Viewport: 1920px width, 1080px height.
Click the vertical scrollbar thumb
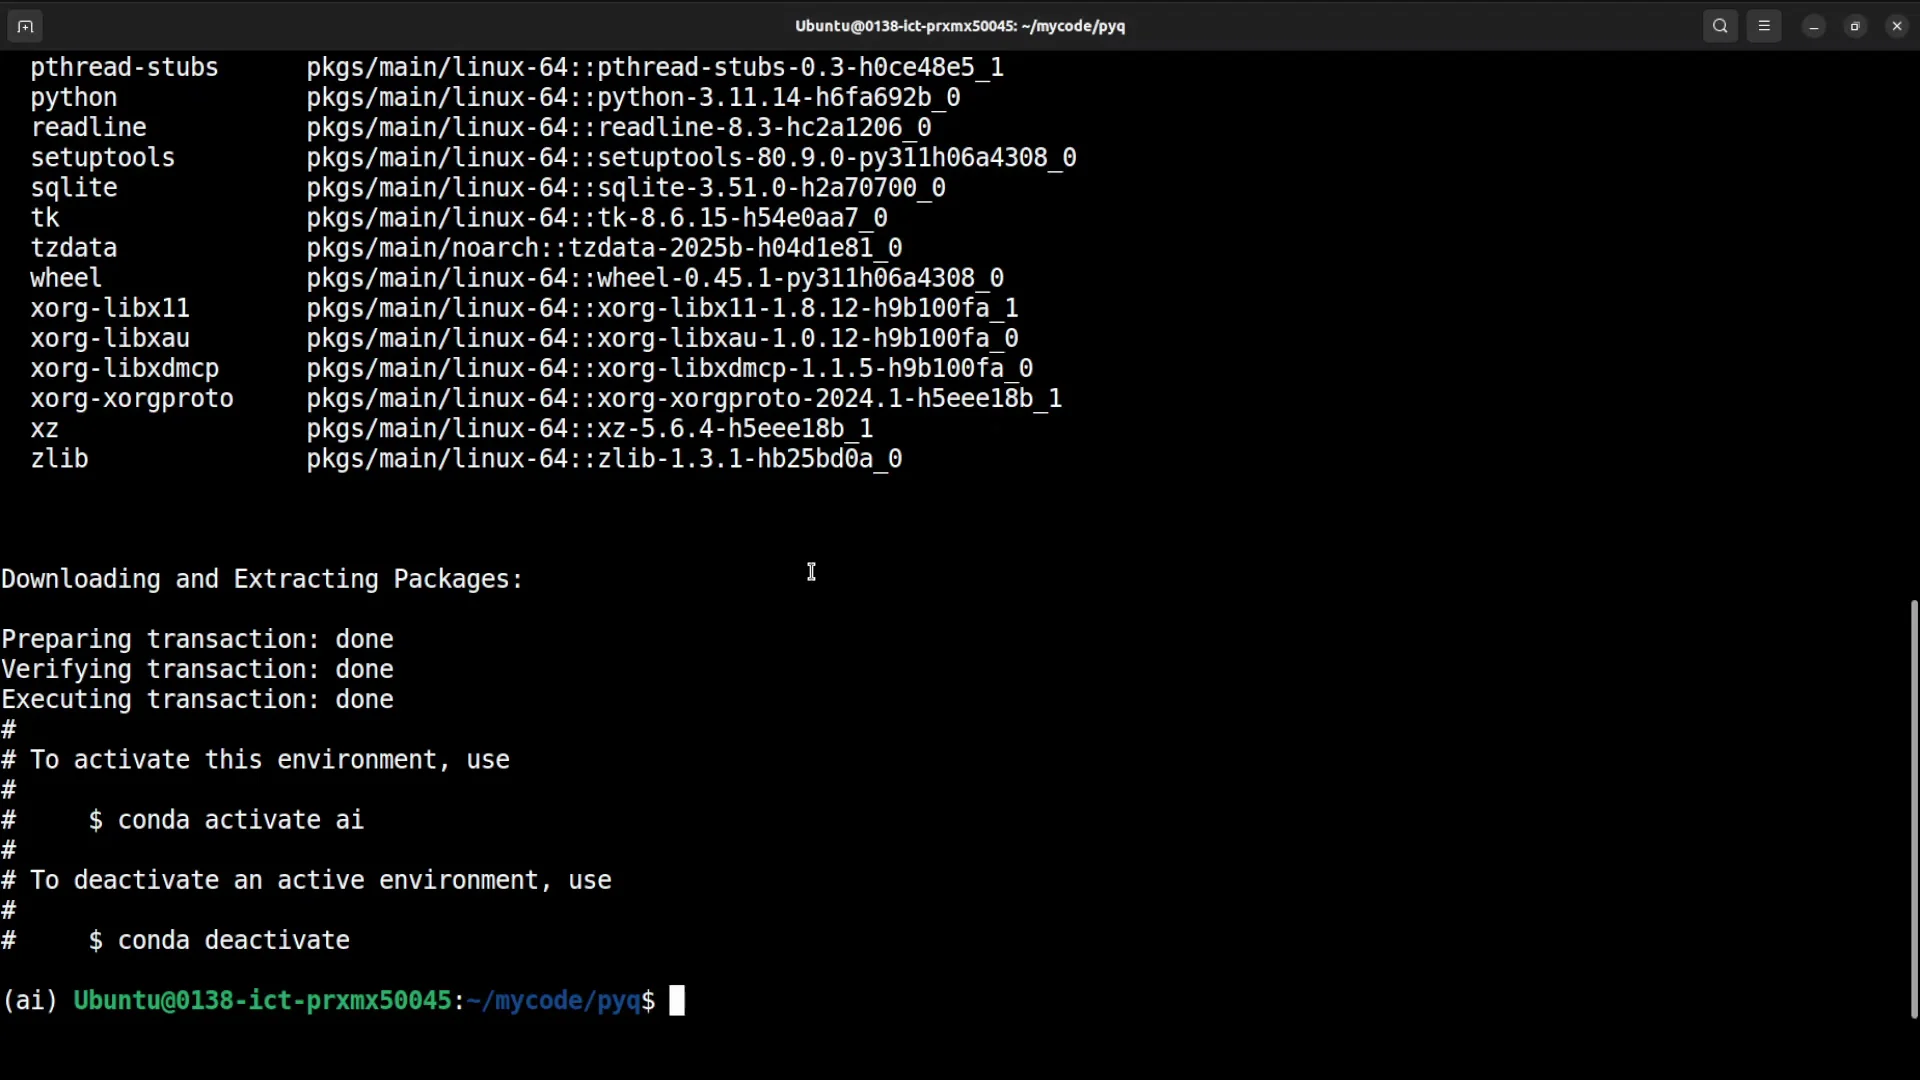[1913, 808]
